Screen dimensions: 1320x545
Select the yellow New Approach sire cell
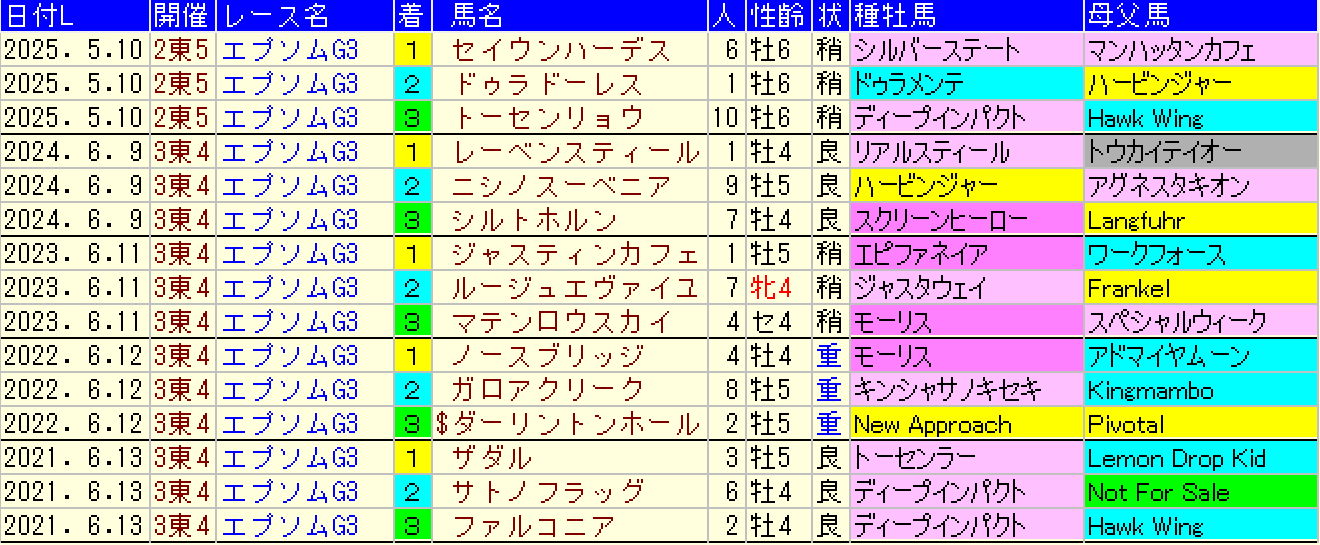coord(966,425)
